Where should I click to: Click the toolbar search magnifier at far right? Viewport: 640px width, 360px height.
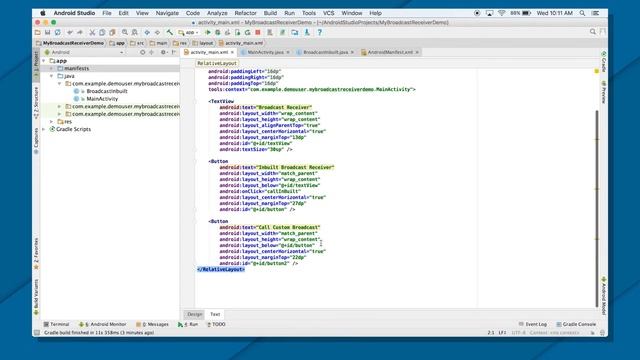pyautogui.click(x=593, y=32)
